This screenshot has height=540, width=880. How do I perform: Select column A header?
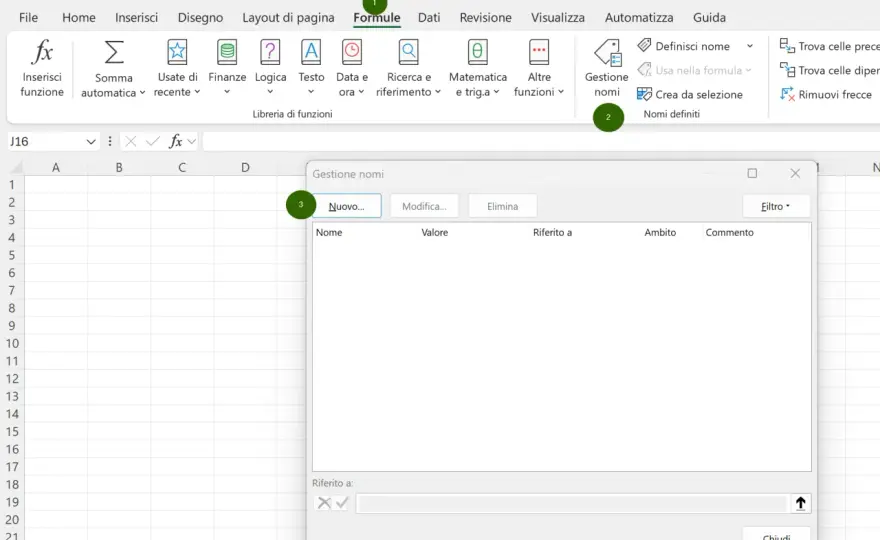56,167
